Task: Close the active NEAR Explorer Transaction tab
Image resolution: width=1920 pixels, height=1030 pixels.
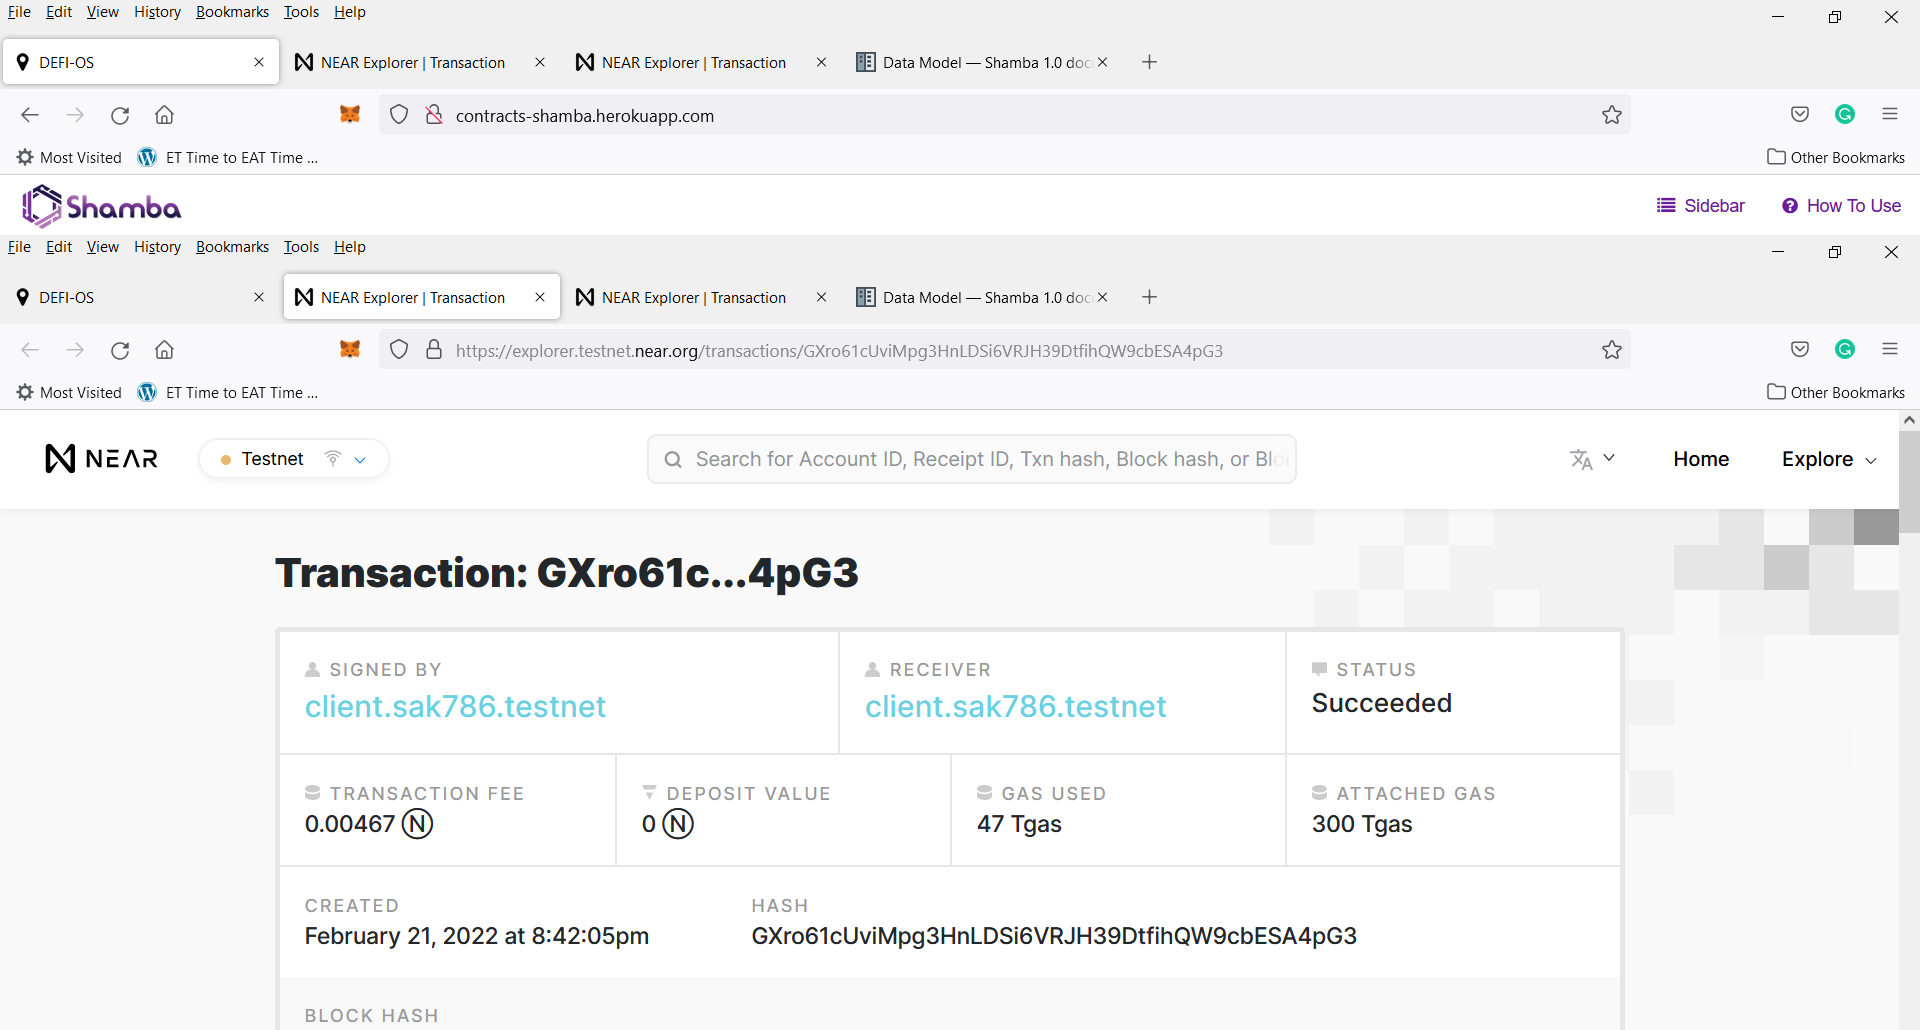Action: click(x=540, y=297)
